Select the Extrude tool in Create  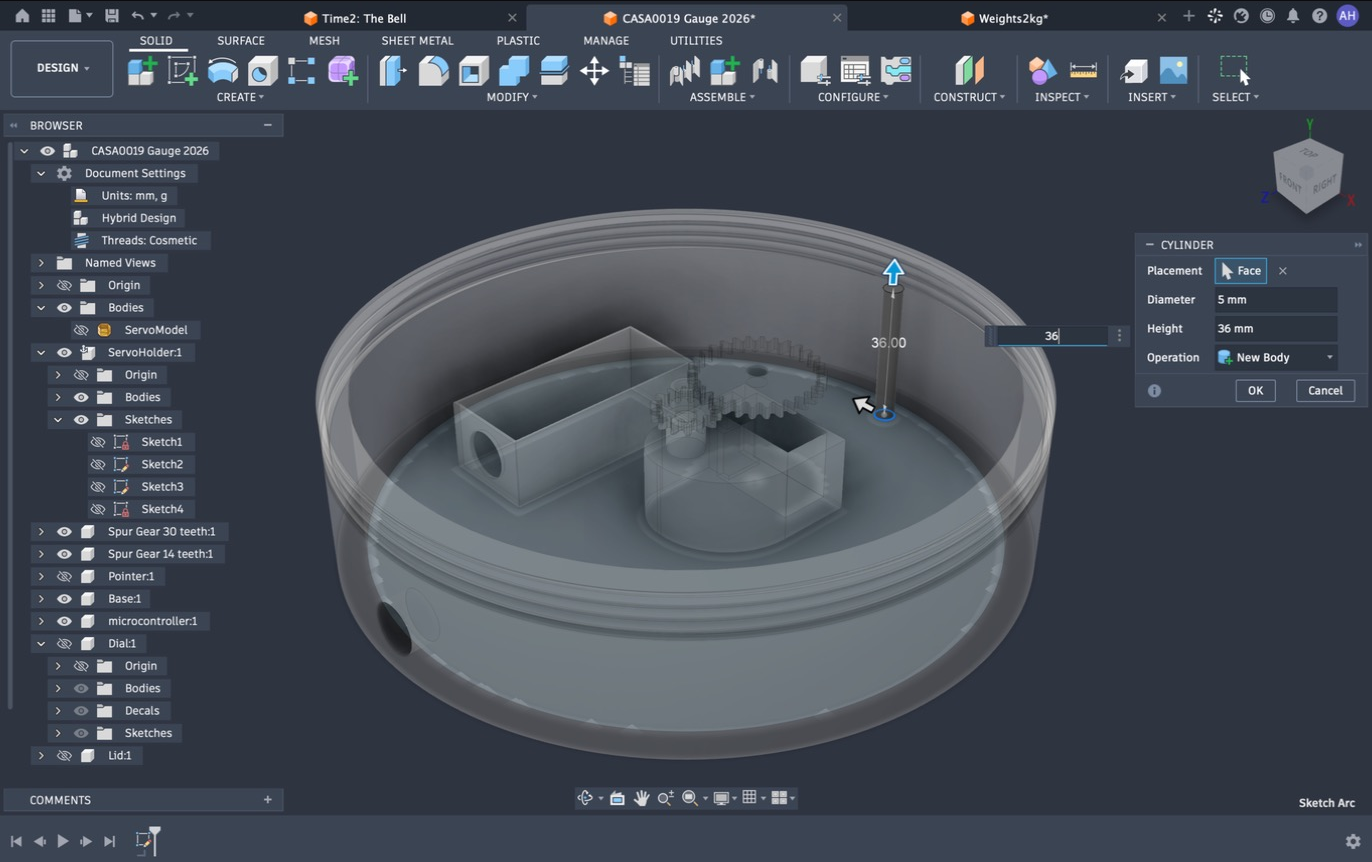[x=222, y=71]
